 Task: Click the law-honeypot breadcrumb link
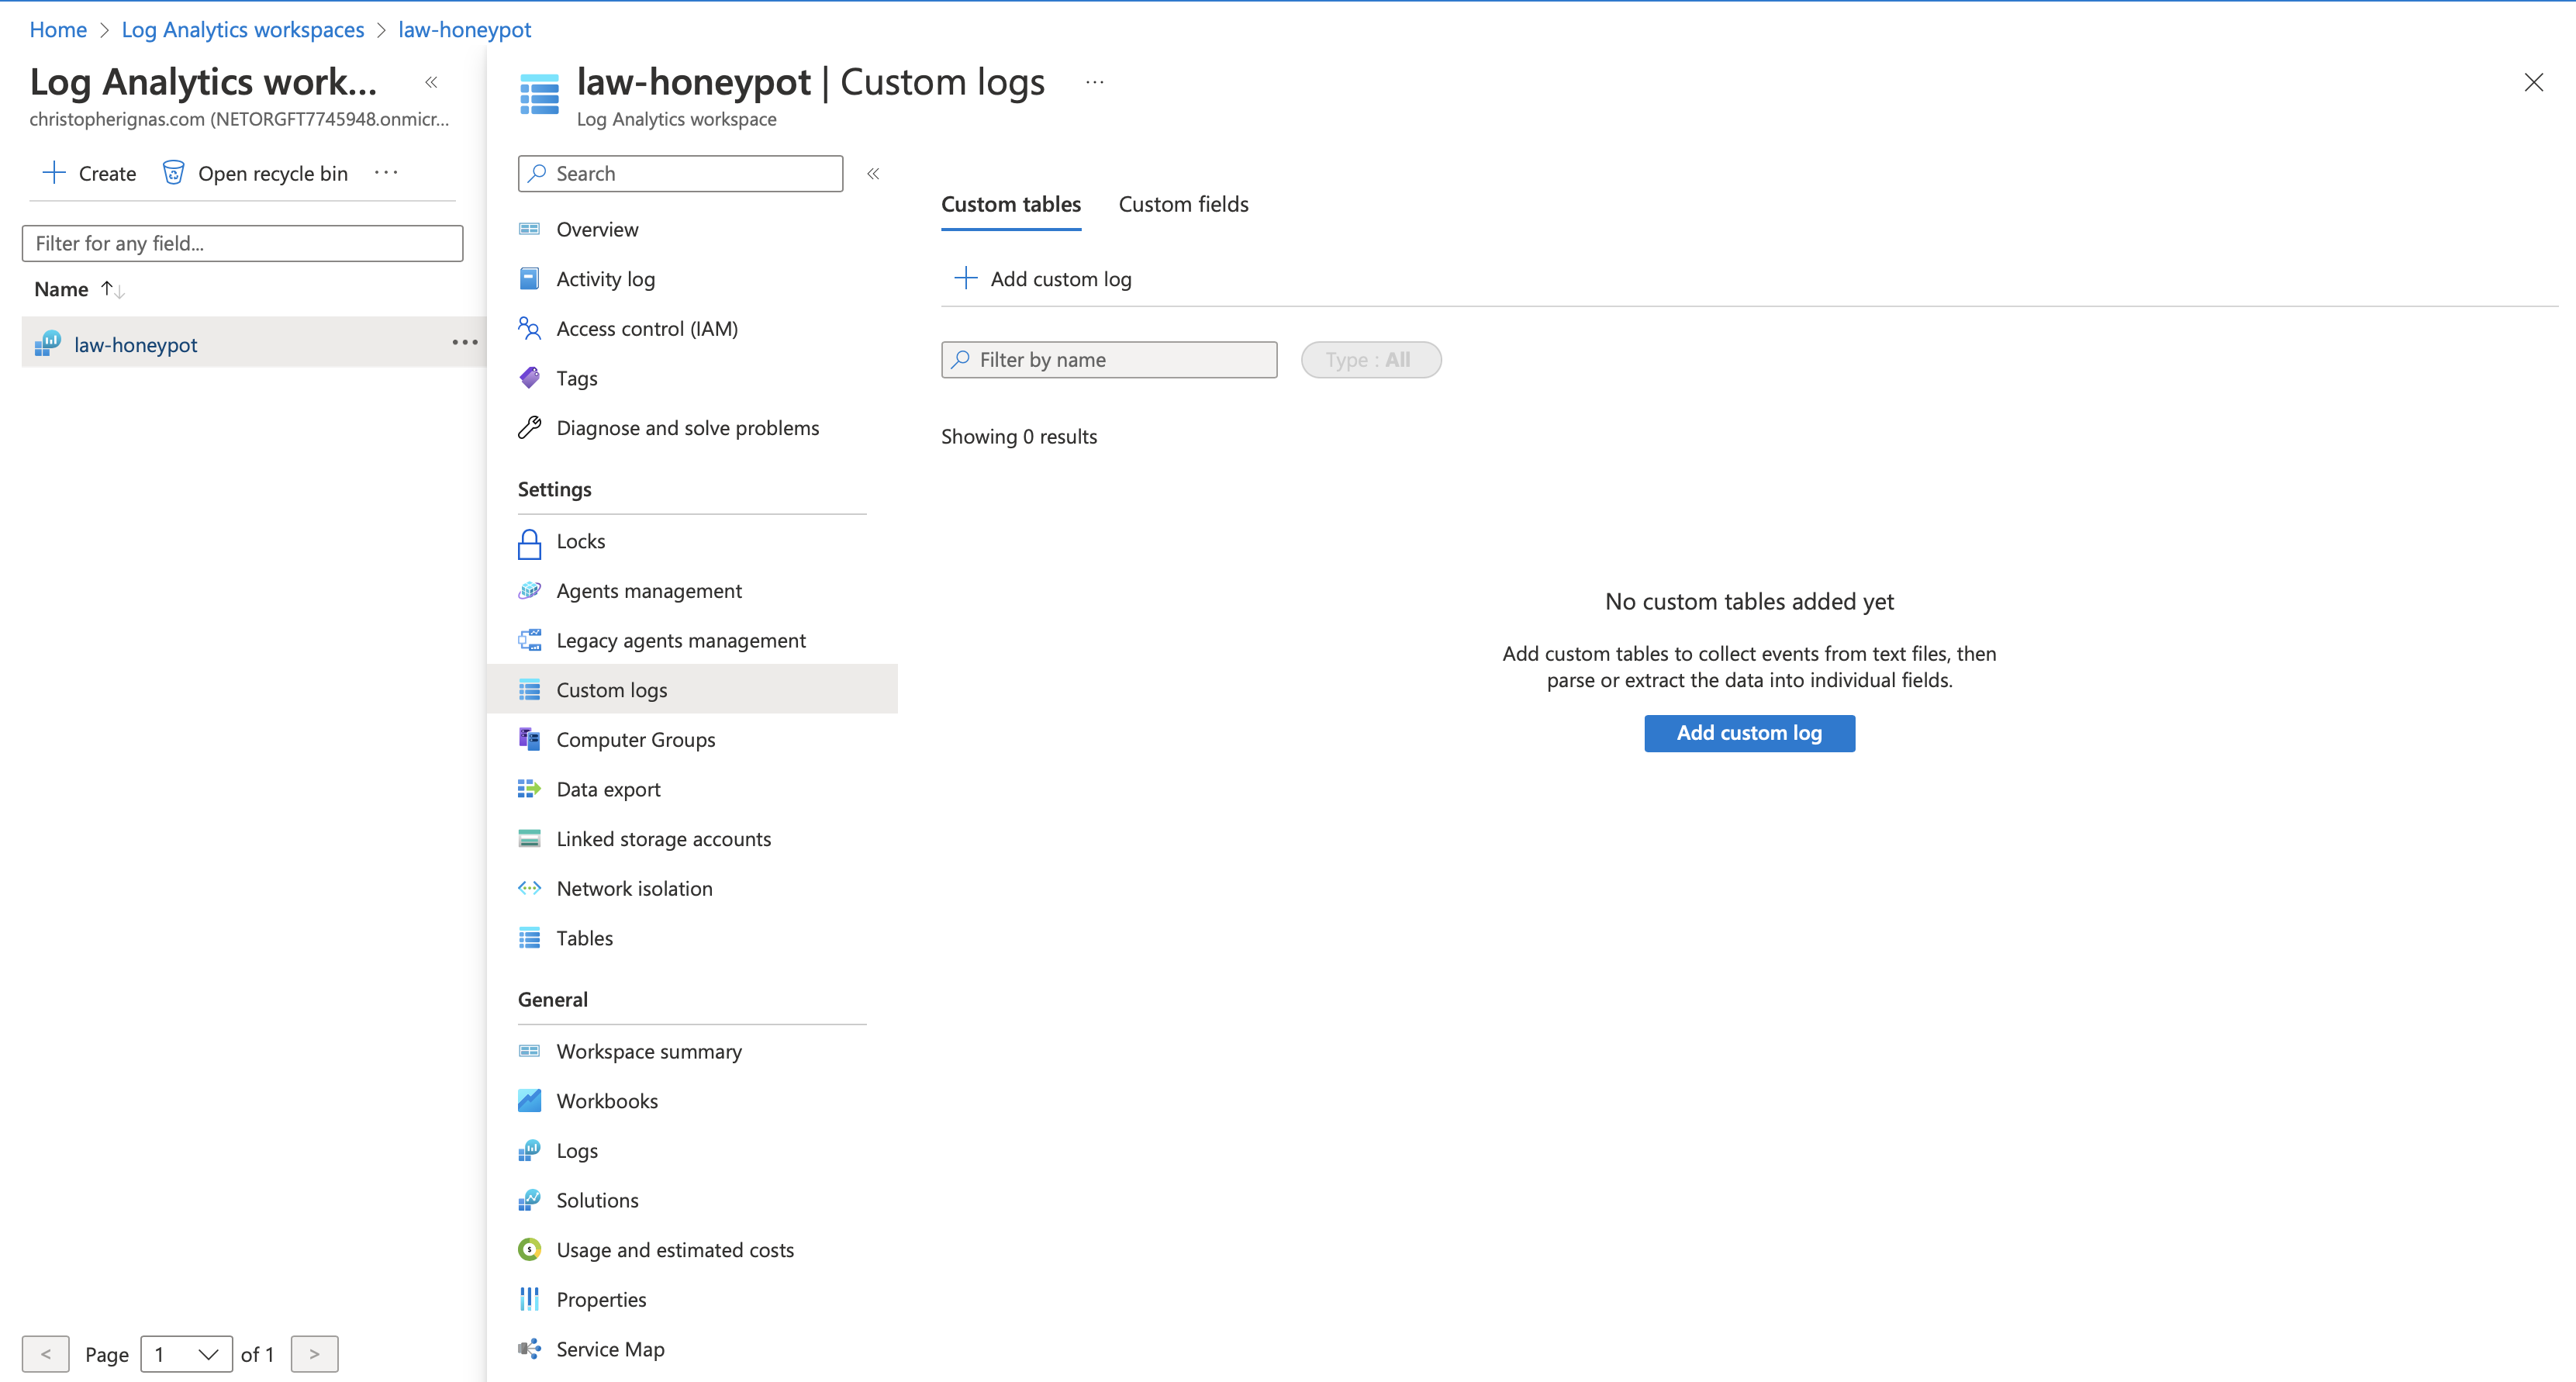tap(465, 30)
